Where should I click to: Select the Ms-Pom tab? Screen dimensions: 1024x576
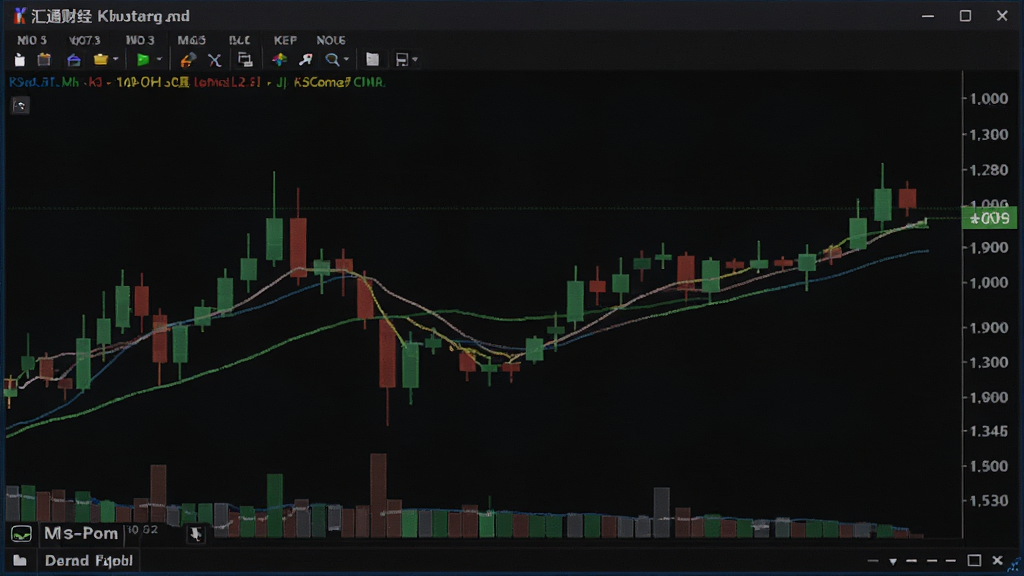tap(81, 534)
